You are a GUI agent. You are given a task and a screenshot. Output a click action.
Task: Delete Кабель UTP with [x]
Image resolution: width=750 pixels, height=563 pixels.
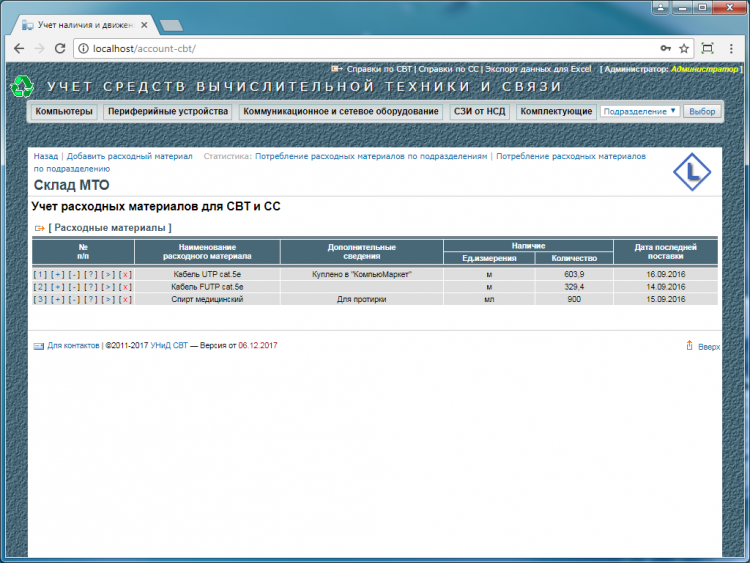coord(125,275)
